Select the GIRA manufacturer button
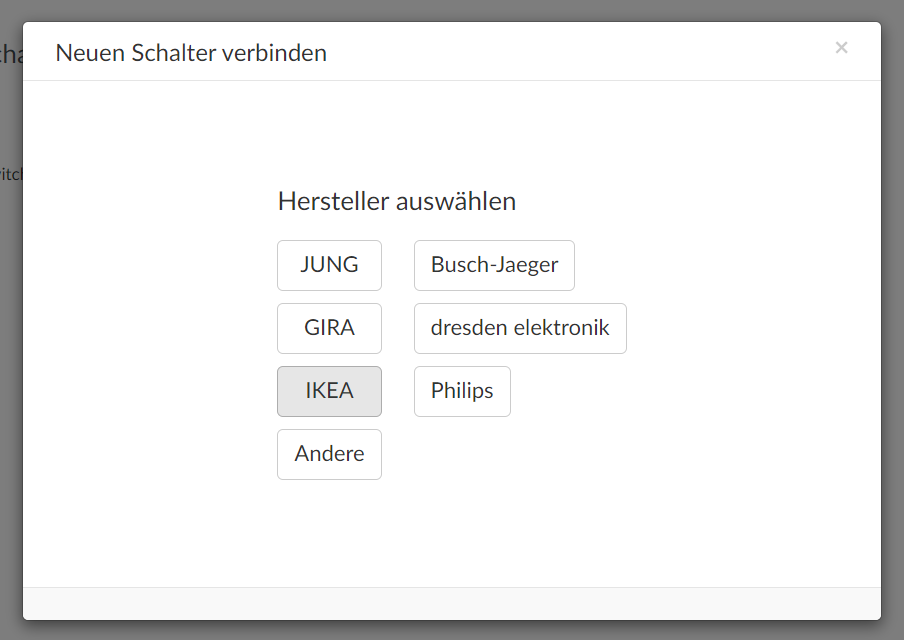This screenshot has height=640, width=904. 329,328
